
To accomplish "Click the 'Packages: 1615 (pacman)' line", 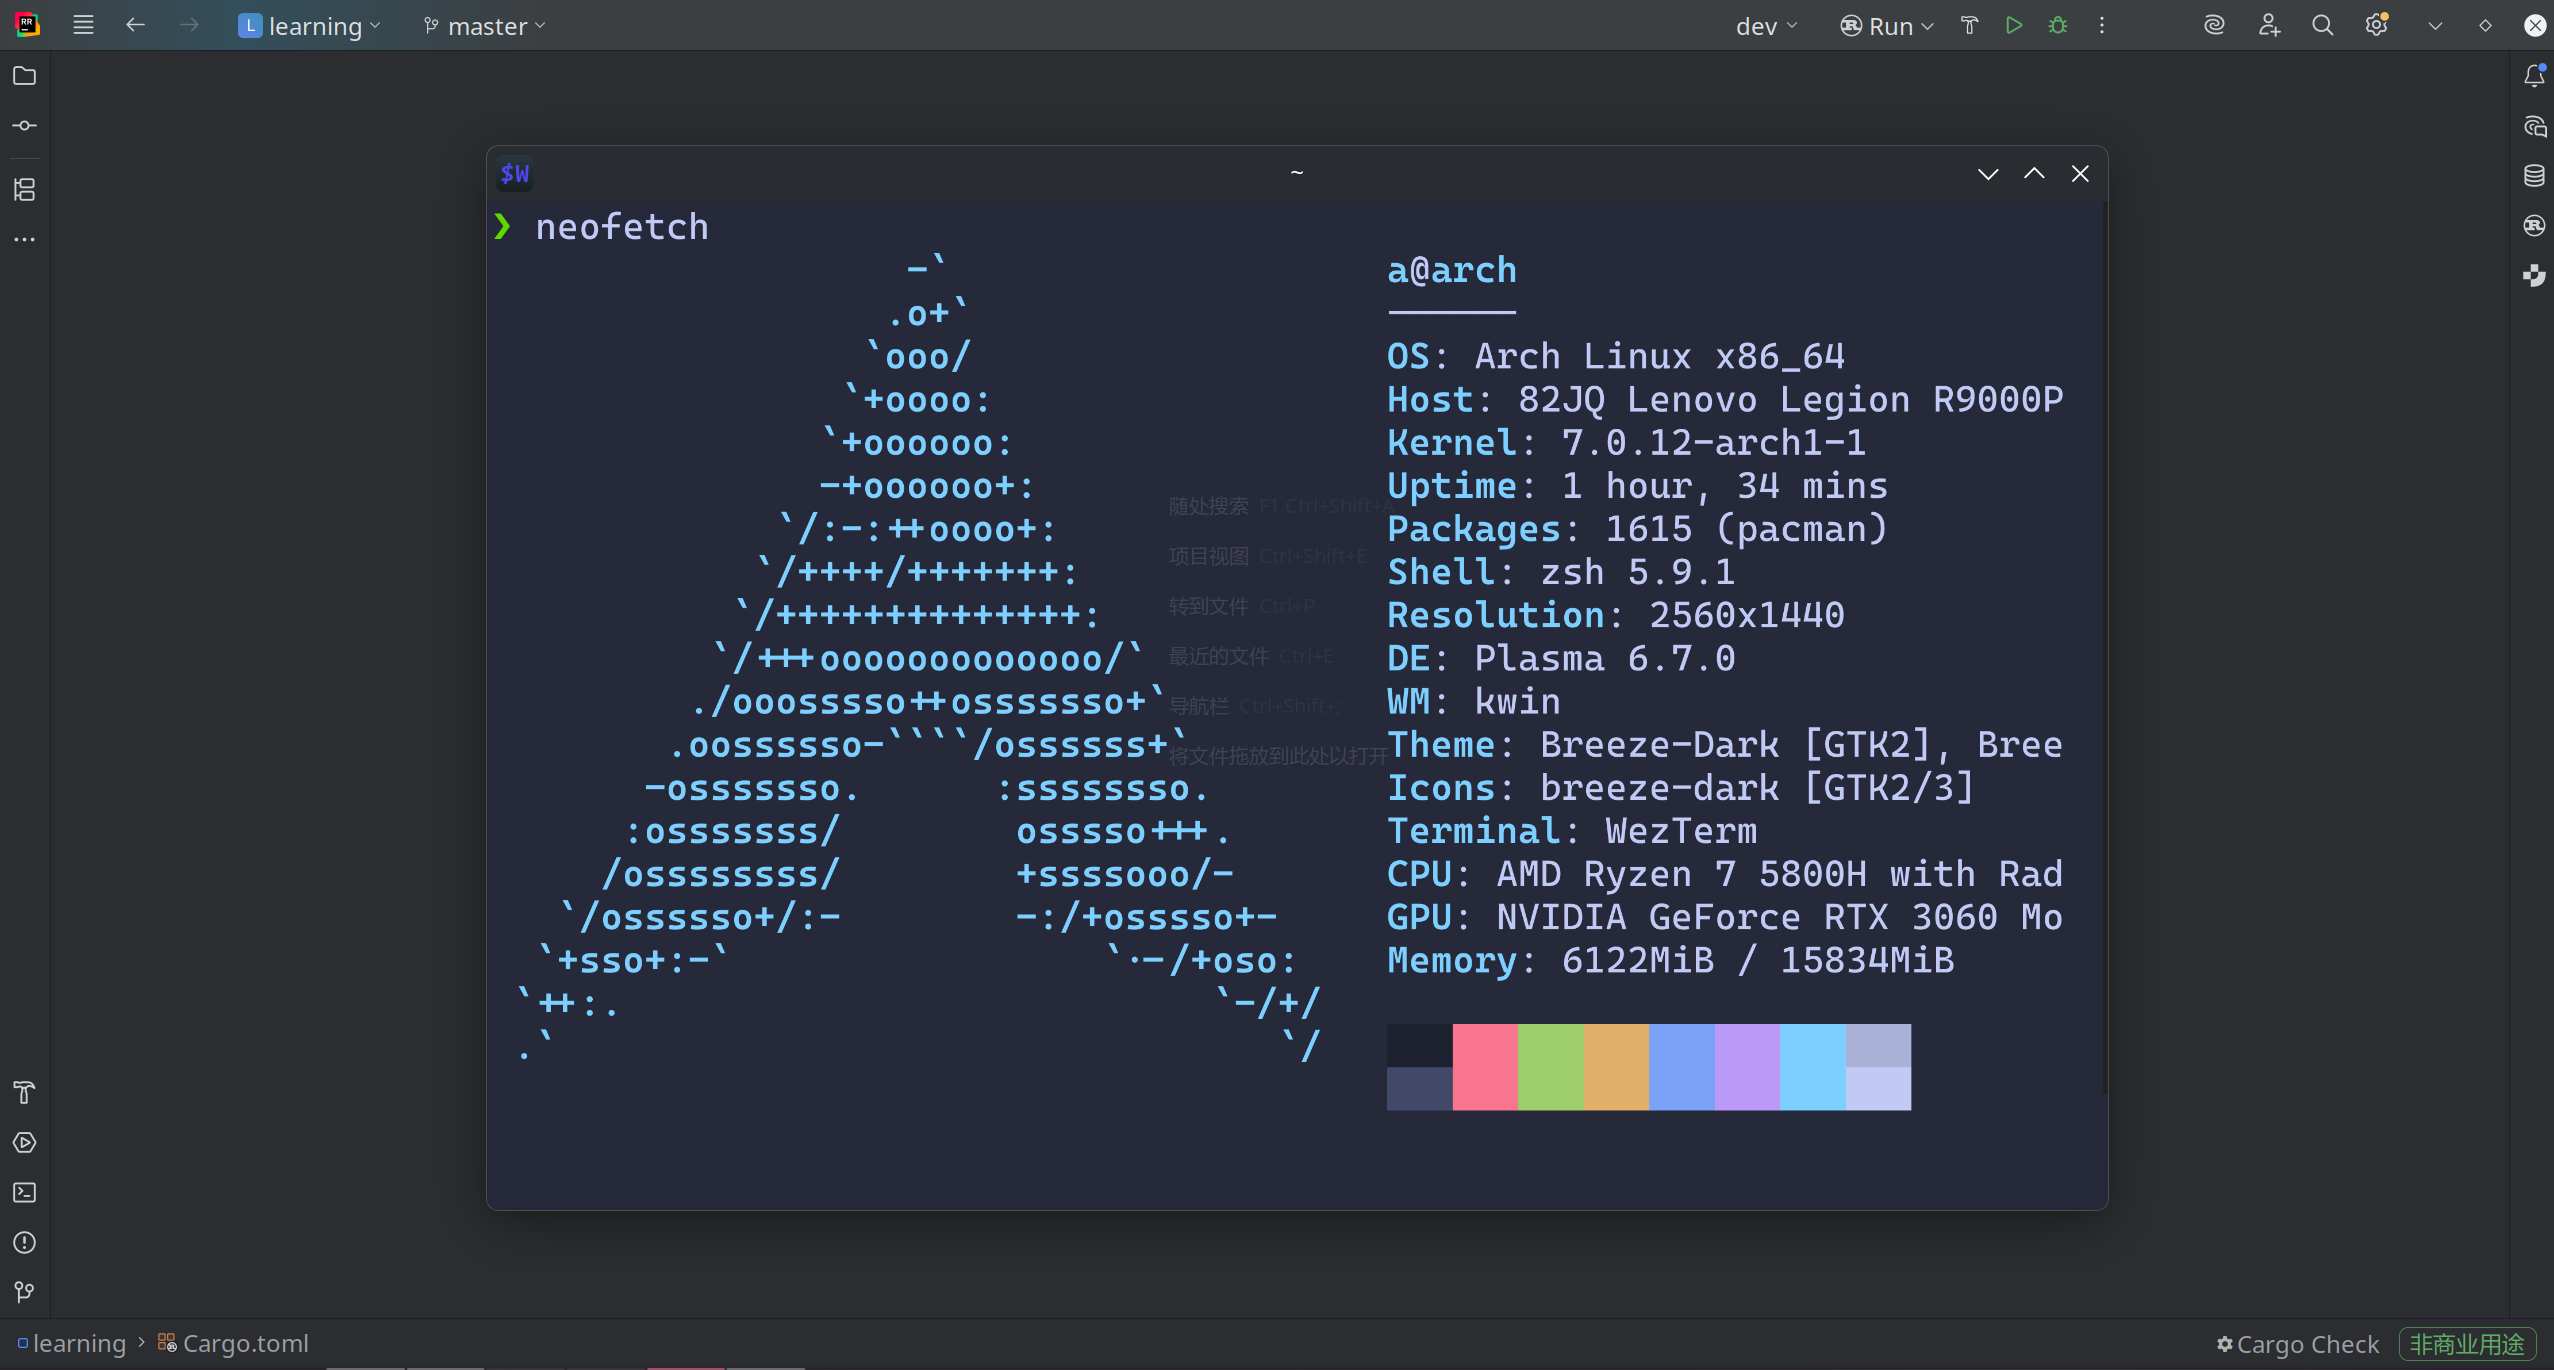I will pos(1638,529).
